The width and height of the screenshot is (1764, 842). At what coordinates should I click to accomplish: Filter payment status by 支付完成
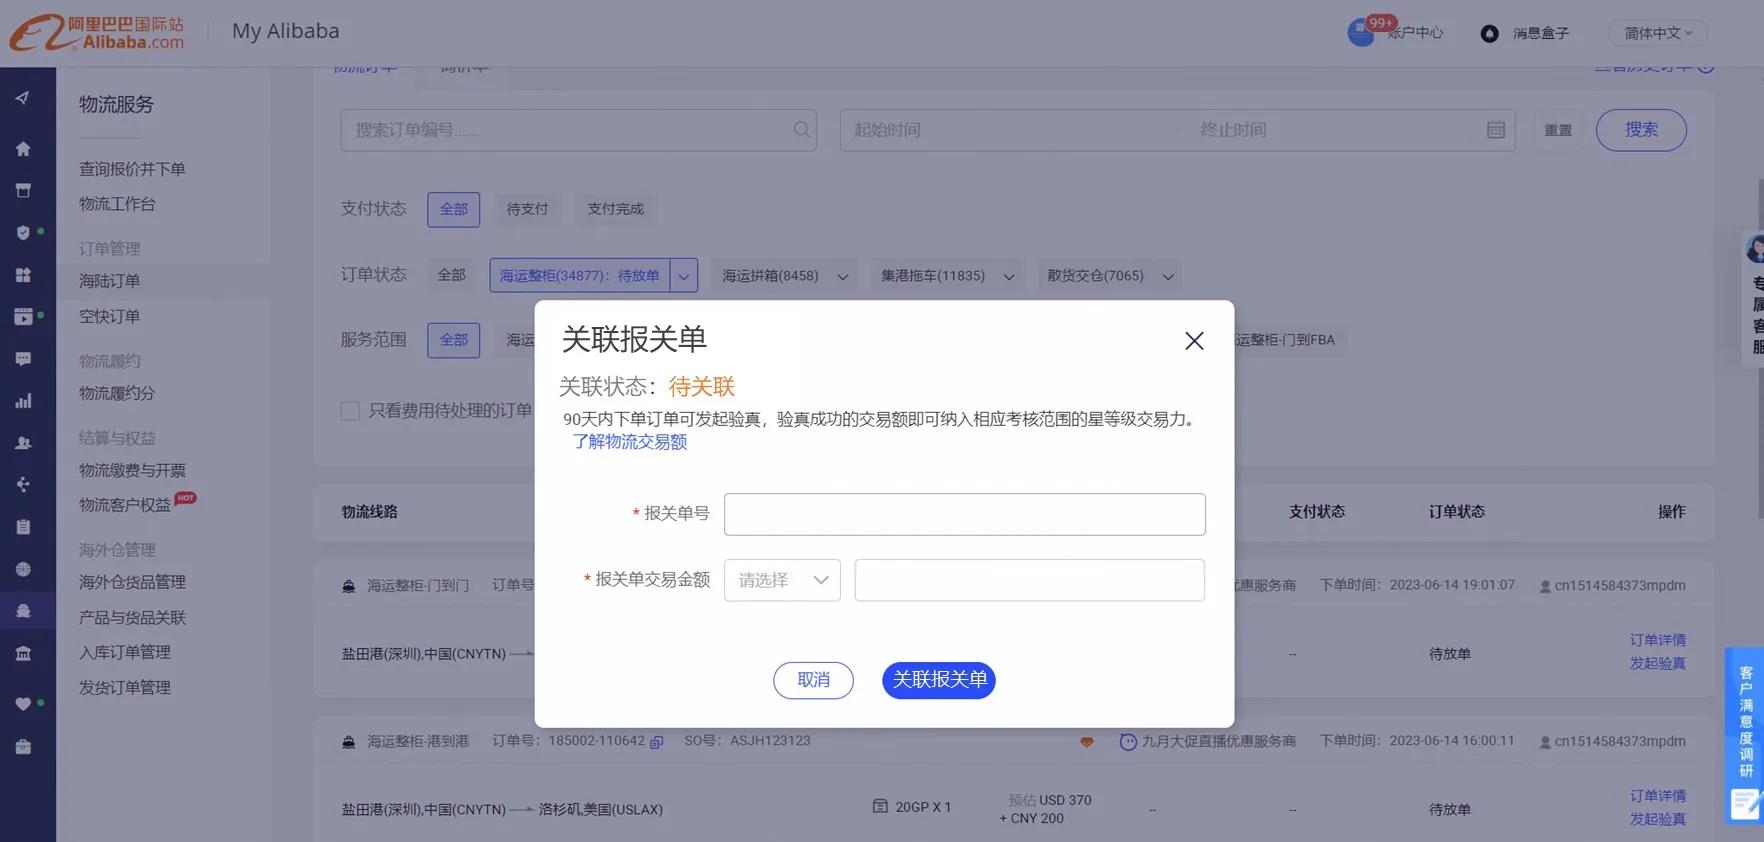615,209
